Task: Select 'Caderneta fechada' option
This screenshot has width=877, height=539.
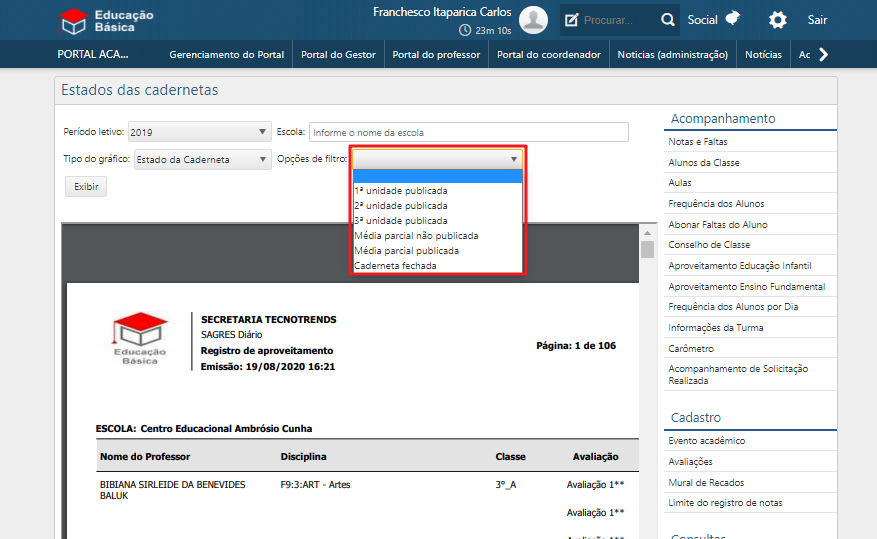Action: tap(437, 266)
